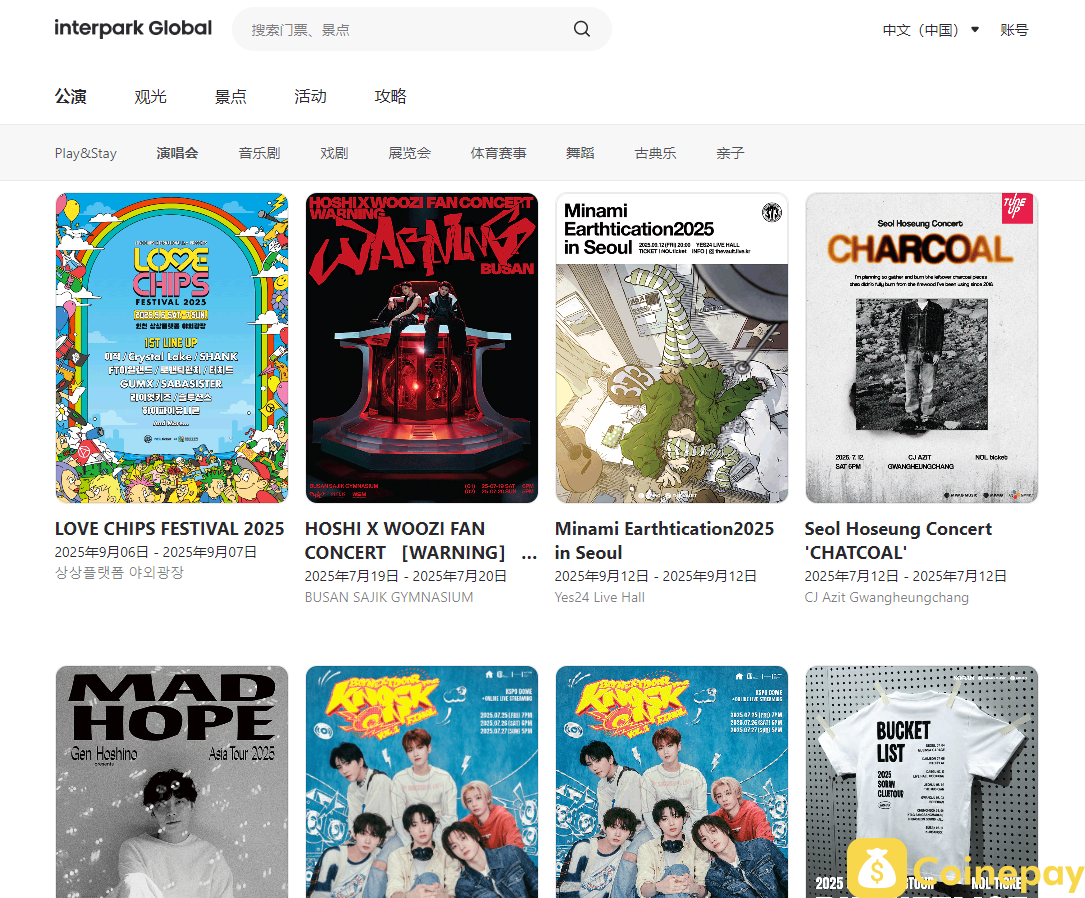
Task: Show the 展览会 category
Action: 410,153
